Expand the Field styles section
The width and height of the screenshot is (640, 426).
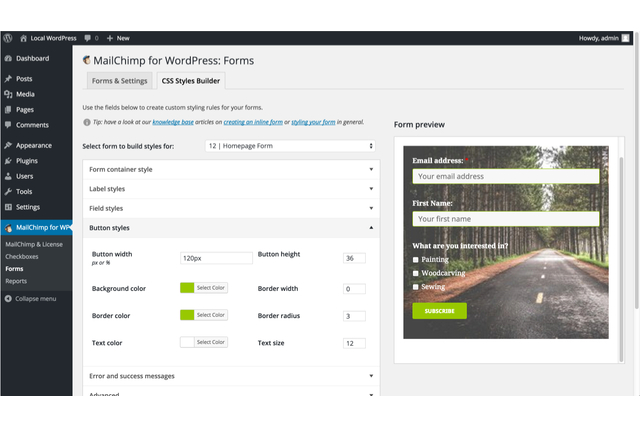tap(231, 208)
